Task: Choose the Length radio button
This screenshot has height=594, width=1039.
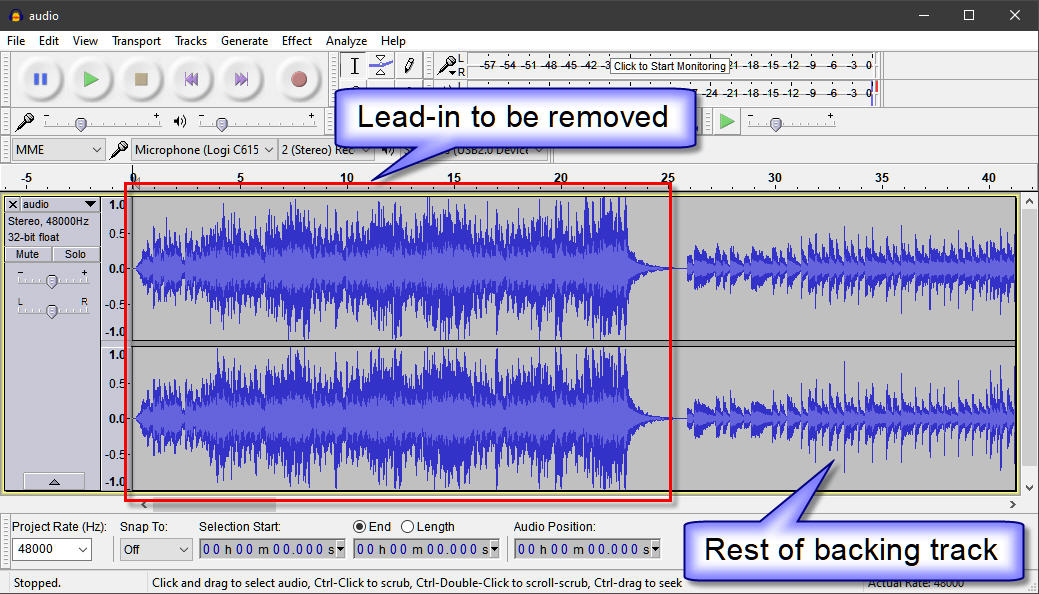Action: pos(407,526)
